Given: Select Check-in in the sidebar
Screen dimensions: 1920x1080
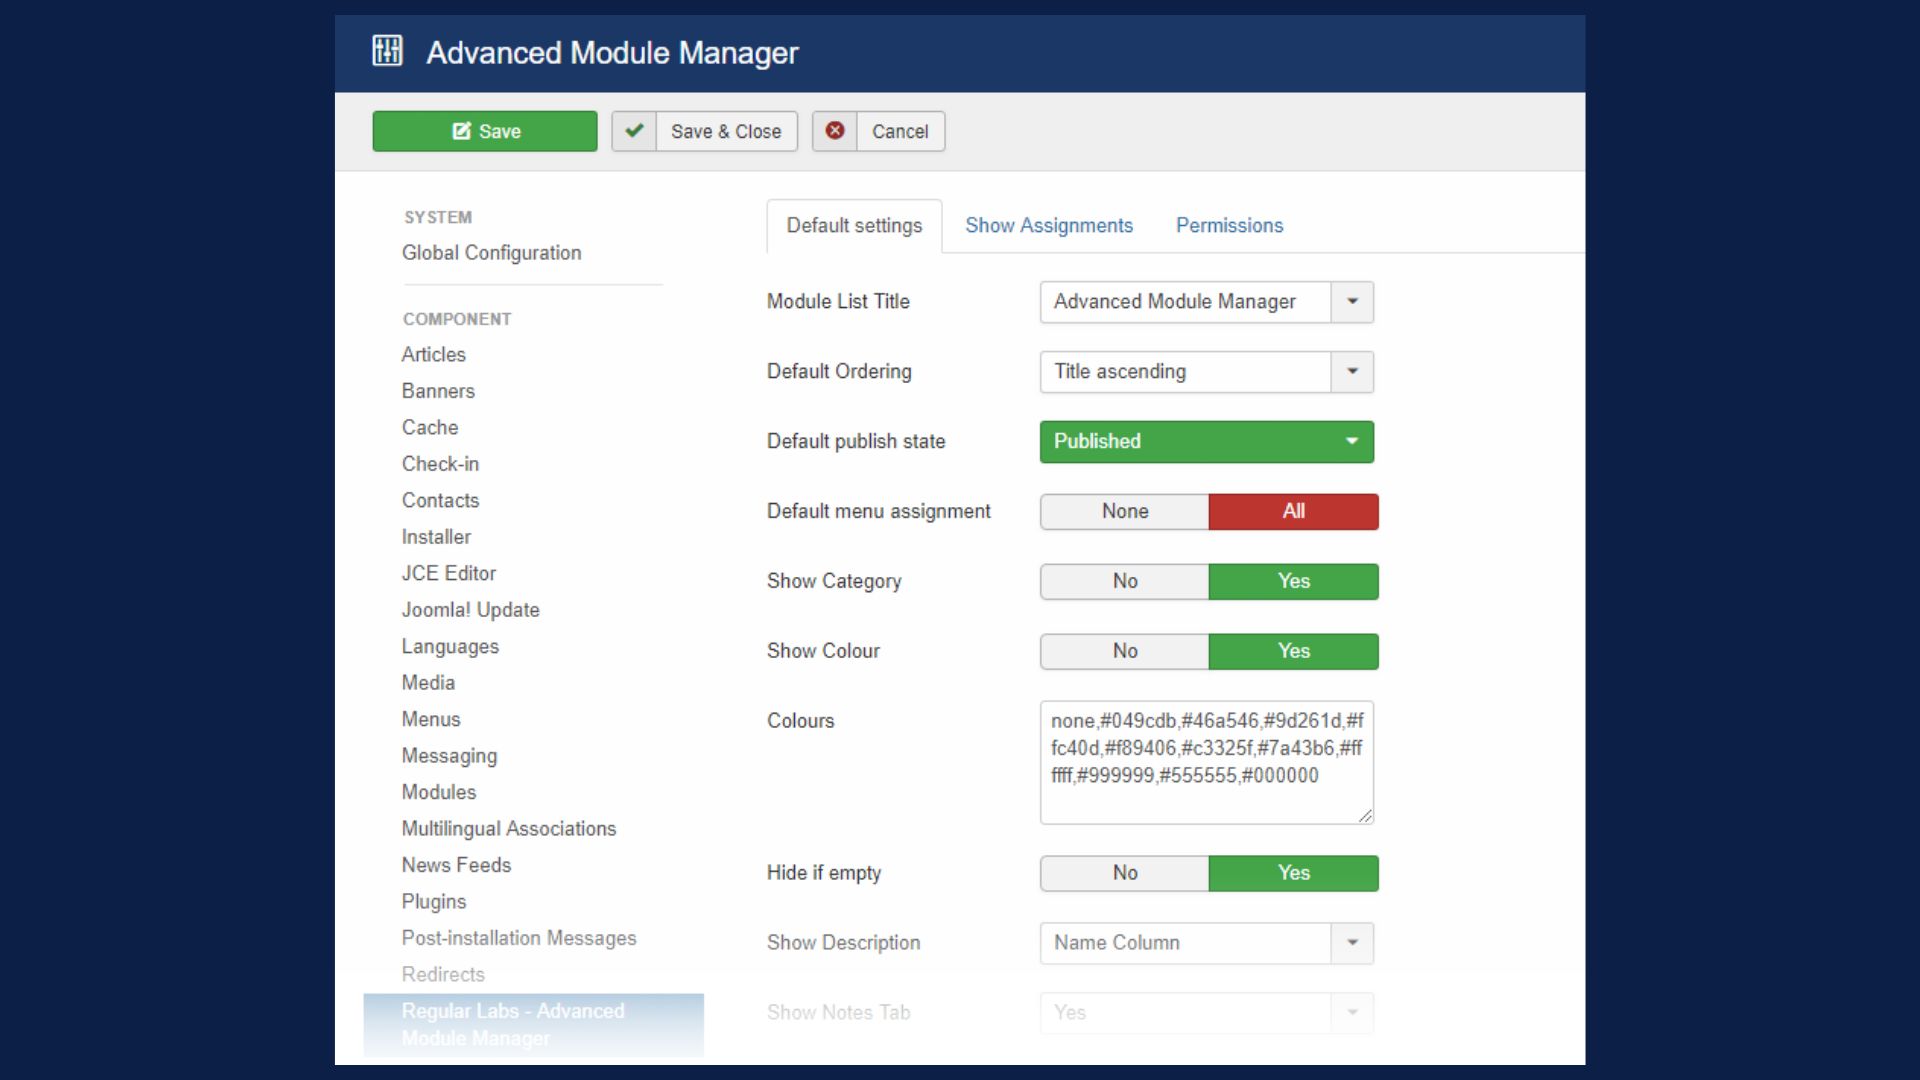Looking at the screenshot, I should [440, 464].
